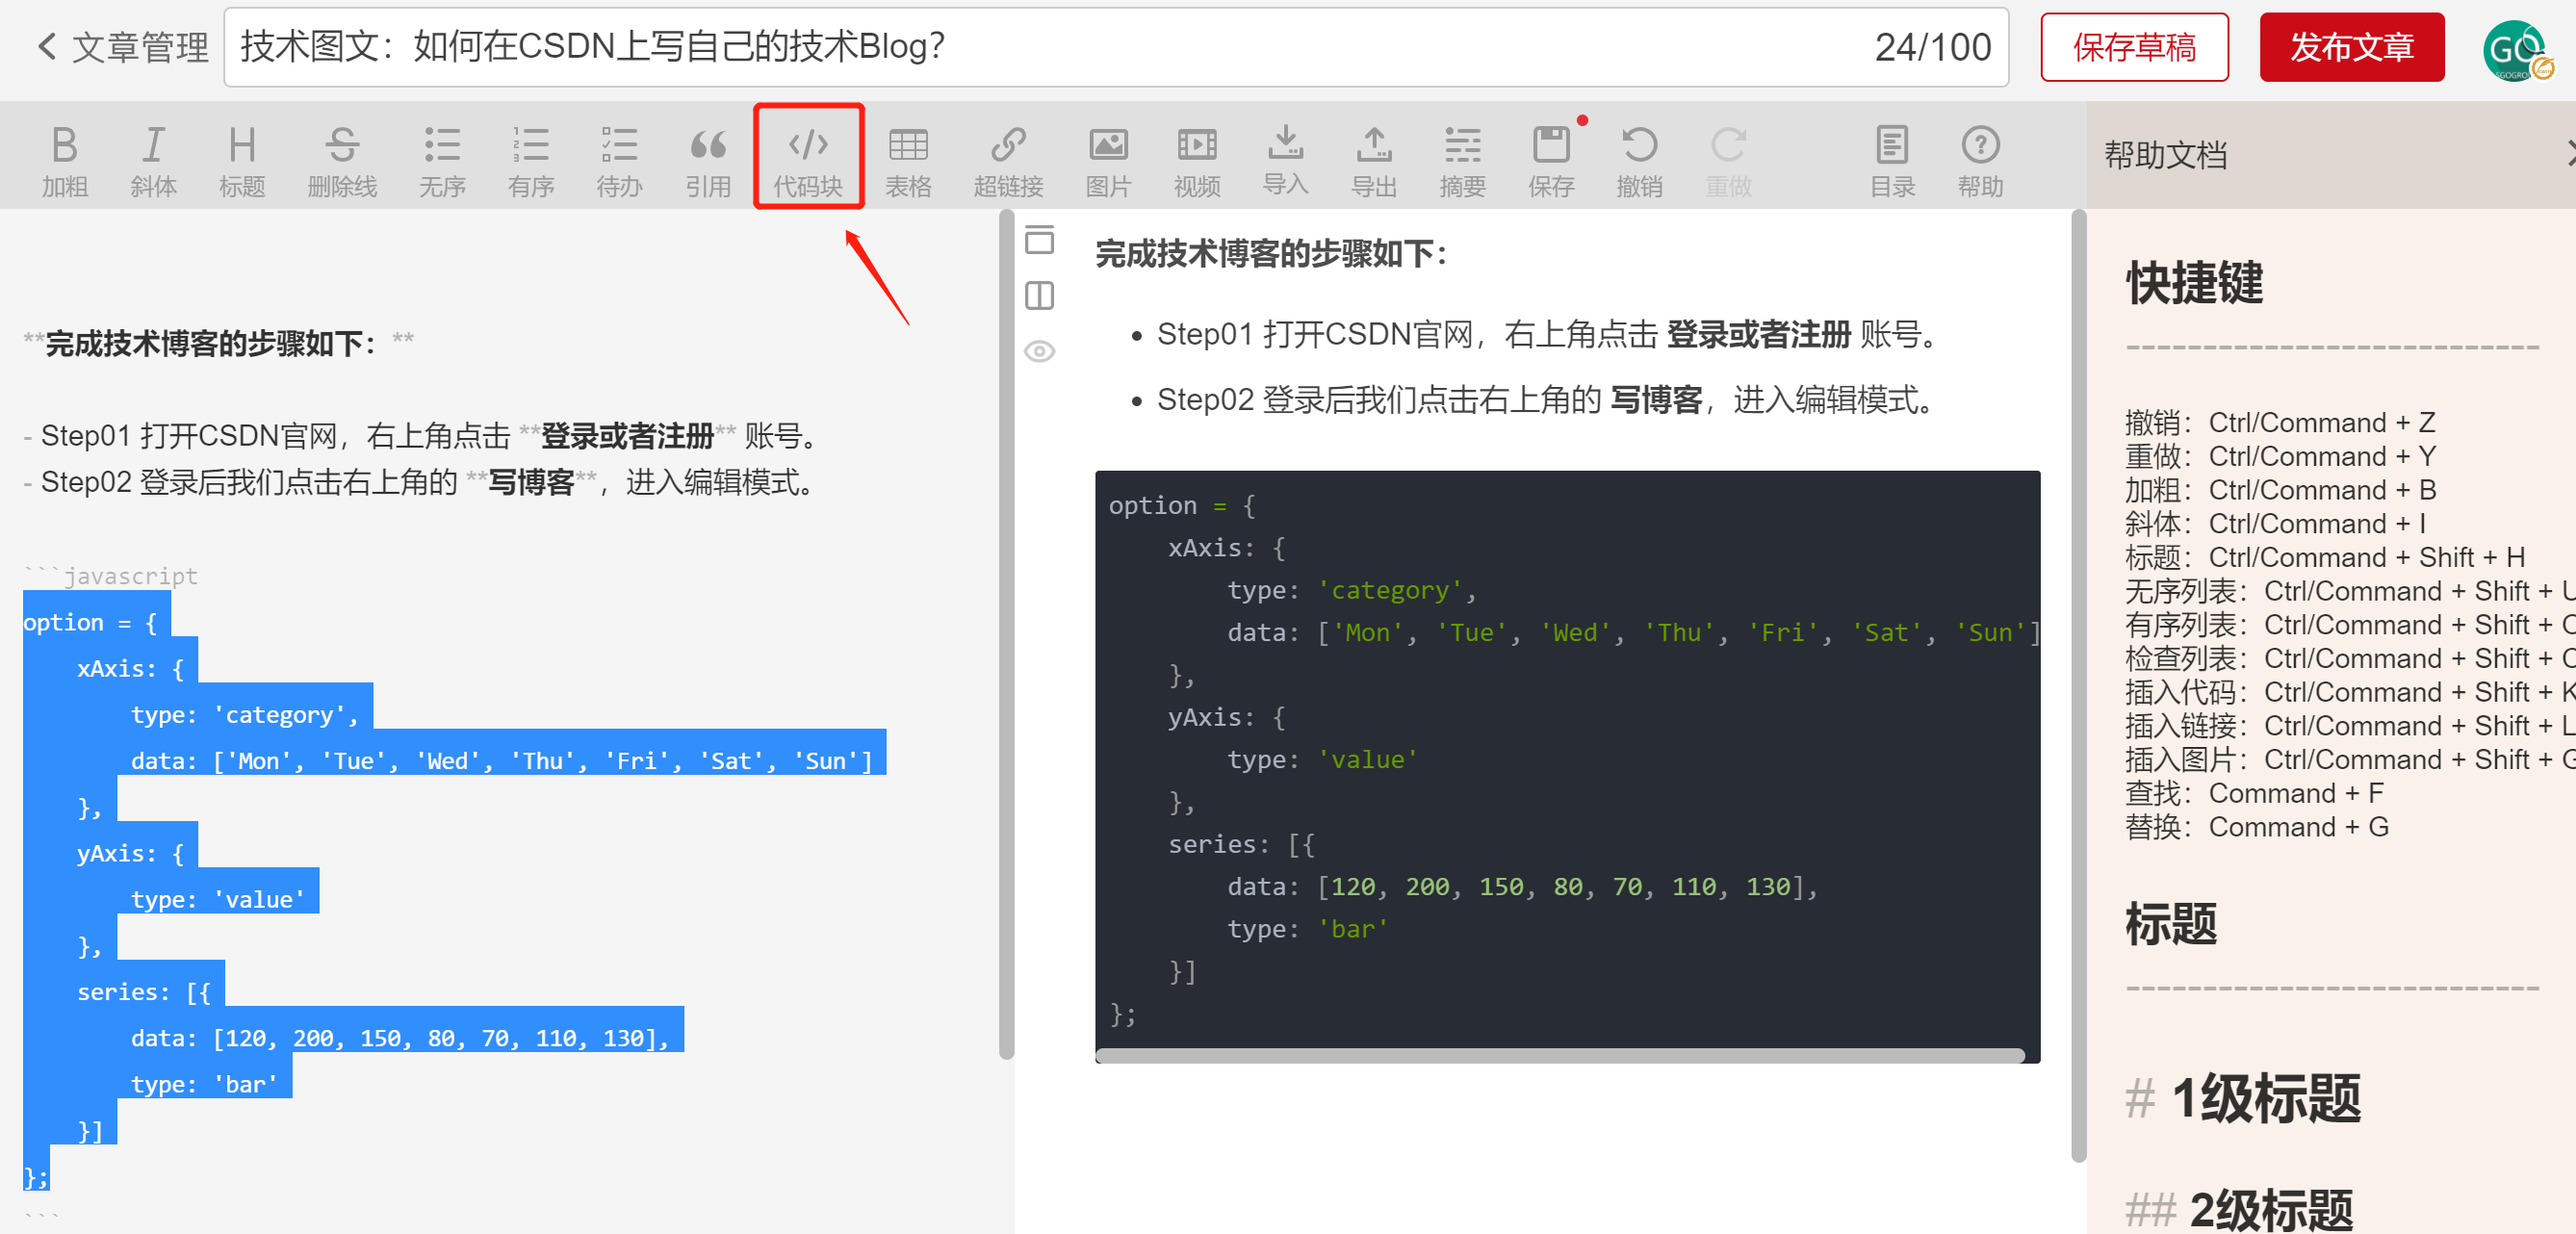Screen dimensions: 2576x1234
Task: Apply strikethrough (删除线)
Action: pos(342,160)
